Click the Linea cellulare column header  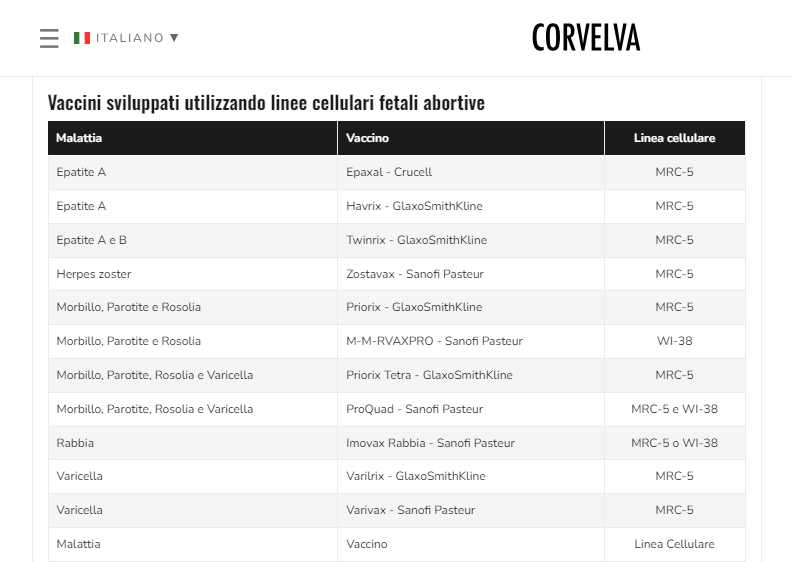[x=674, y=138]
